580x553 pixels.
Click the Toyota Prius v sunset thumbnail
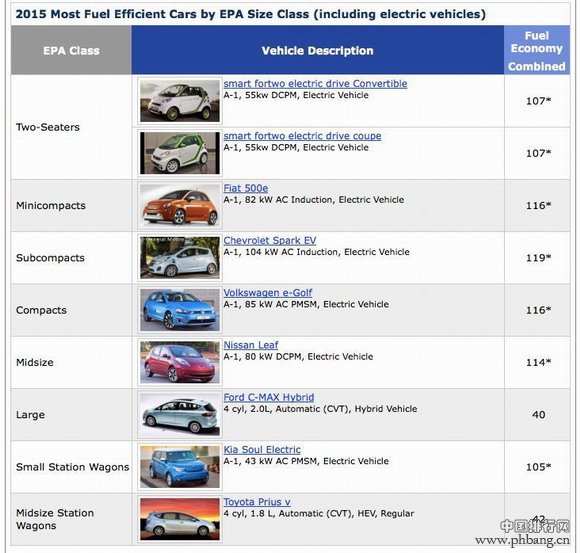[180, 519]
